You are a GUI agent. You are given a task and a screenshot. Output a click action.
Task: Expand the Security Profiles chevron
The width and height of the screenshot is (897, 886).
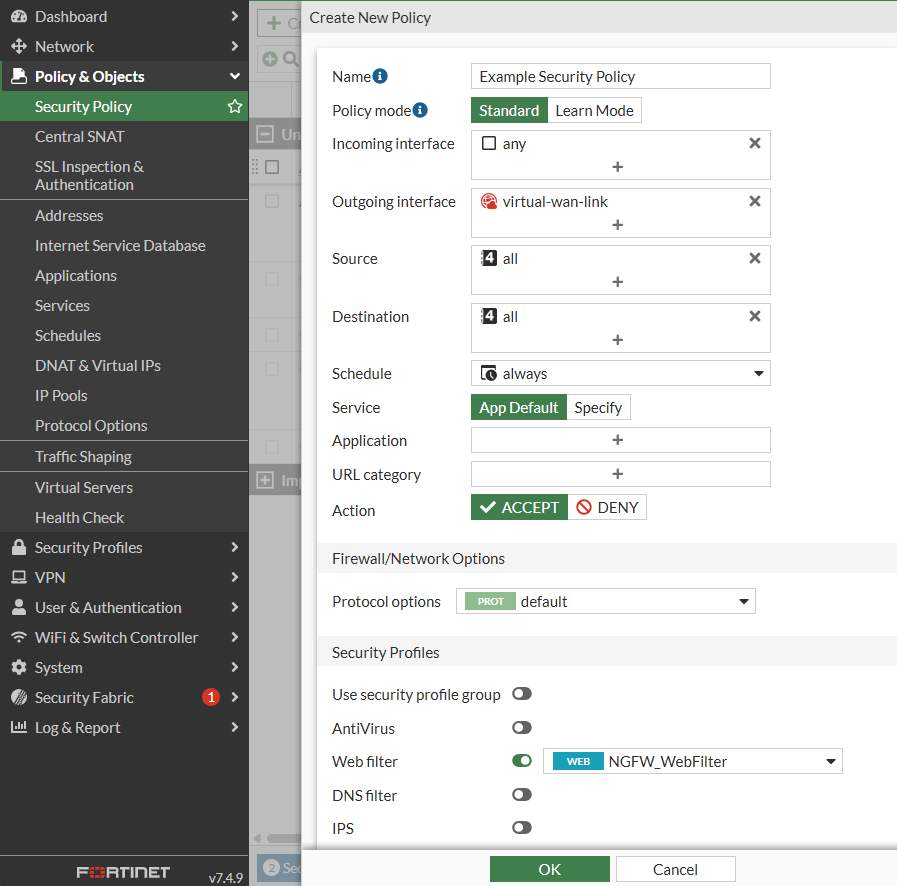[x=235, y=547]
